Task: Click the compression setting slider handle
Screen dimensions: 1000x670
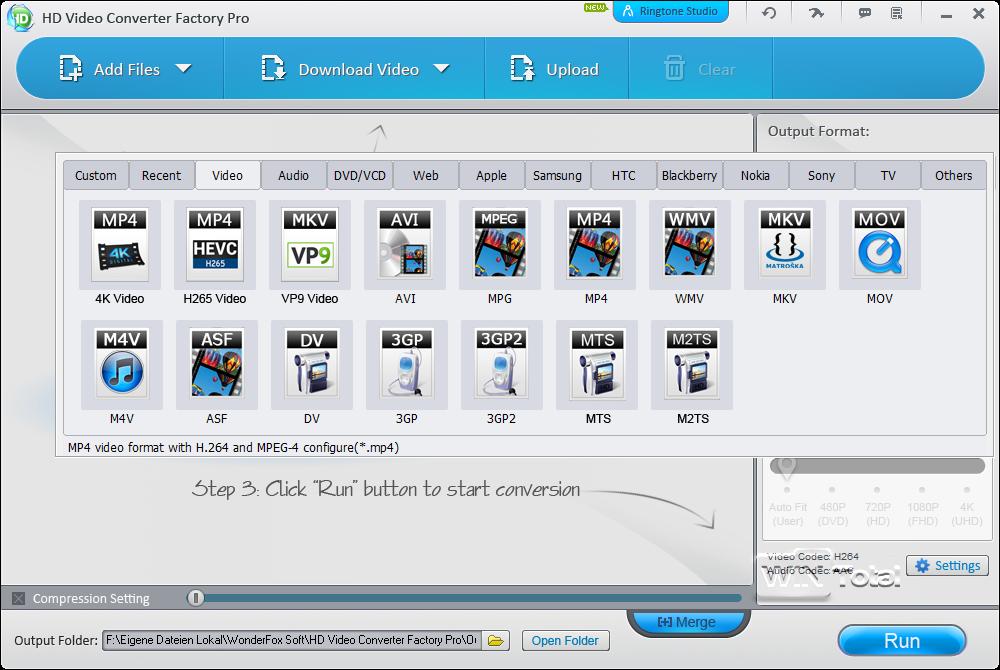Action: pyautogui.click(x=196, y=598)
